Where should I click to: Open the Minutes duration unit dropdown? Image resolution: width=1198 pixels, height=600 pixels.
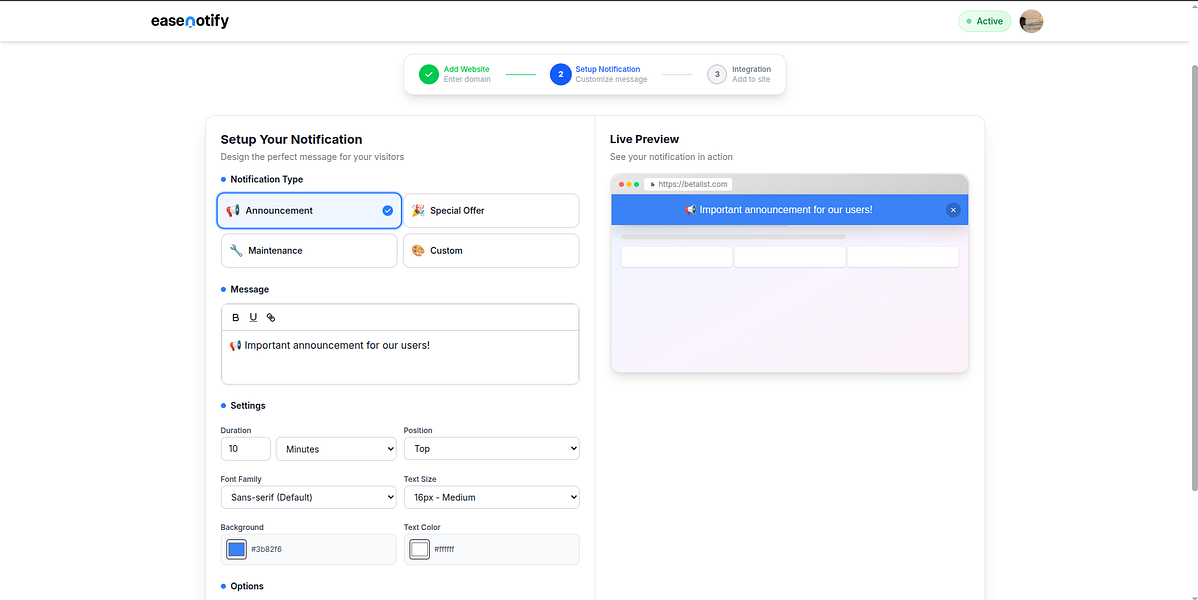[336, 449]
